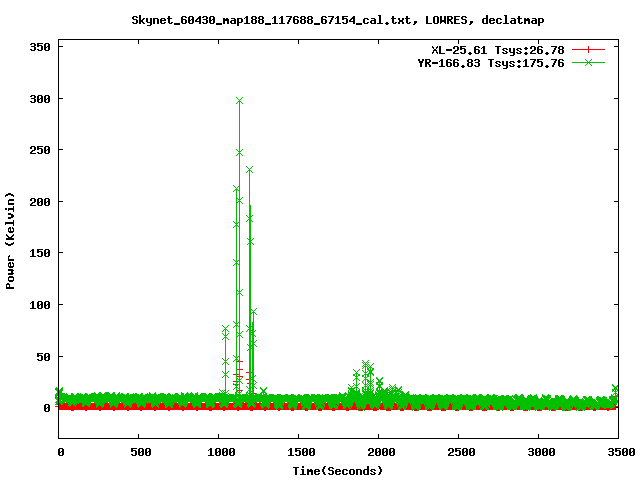Click the green spike peak near 230 Kelvin
This screenshot has height=480, width=640.
[x=249, y=170]
